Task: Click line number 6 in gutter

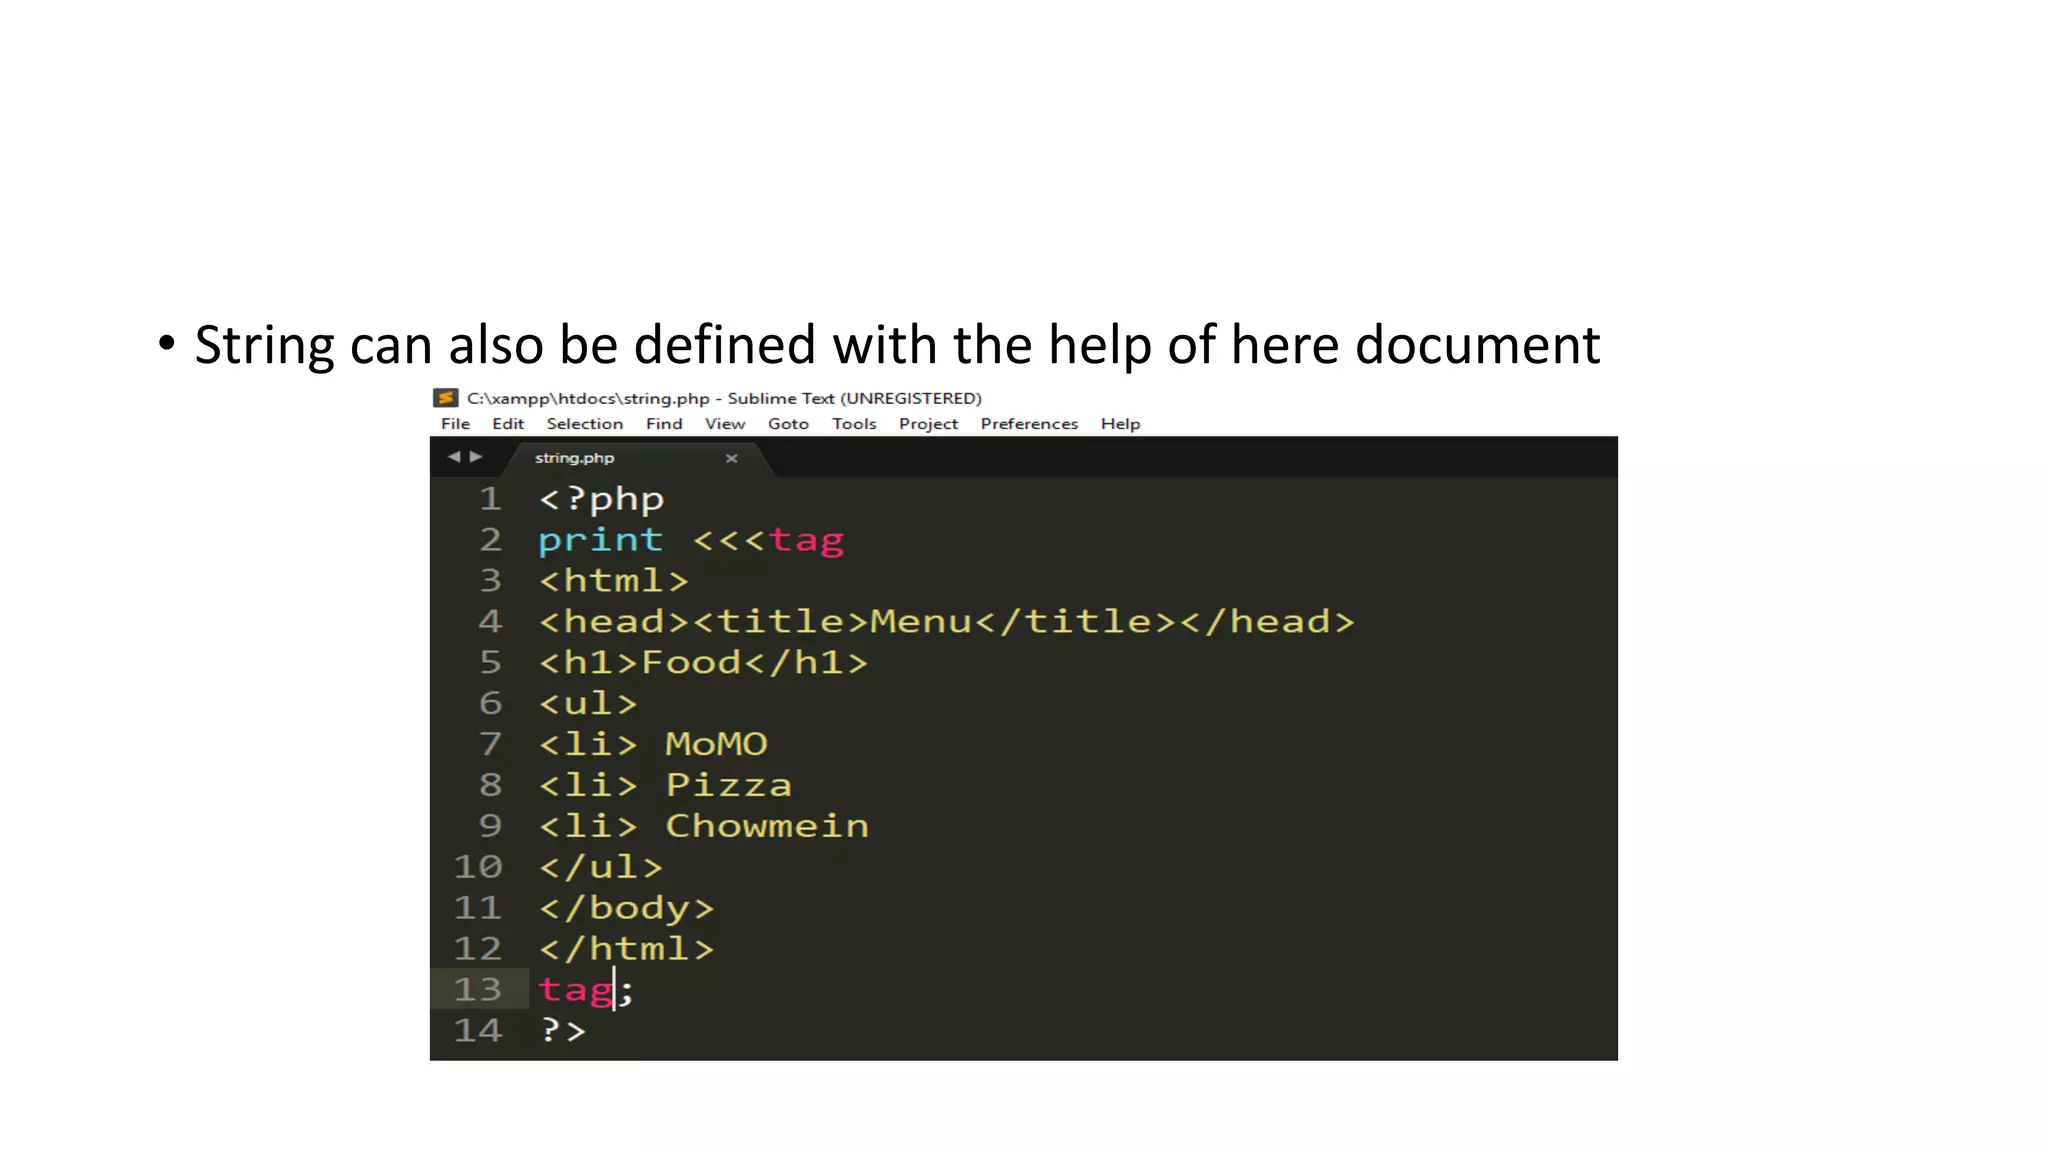Action: 490,703
